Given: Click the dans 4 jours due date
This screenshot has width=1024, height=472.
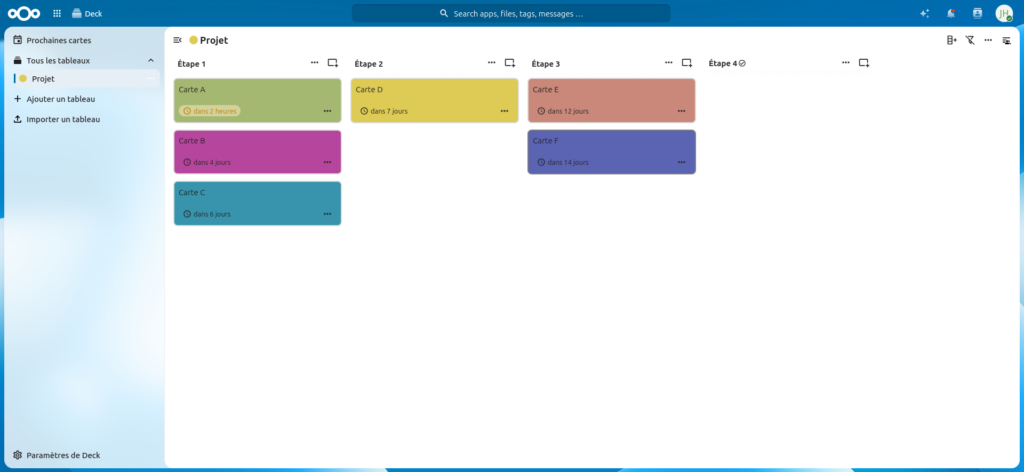Looking at the screenshot, I should coord(207,162).
